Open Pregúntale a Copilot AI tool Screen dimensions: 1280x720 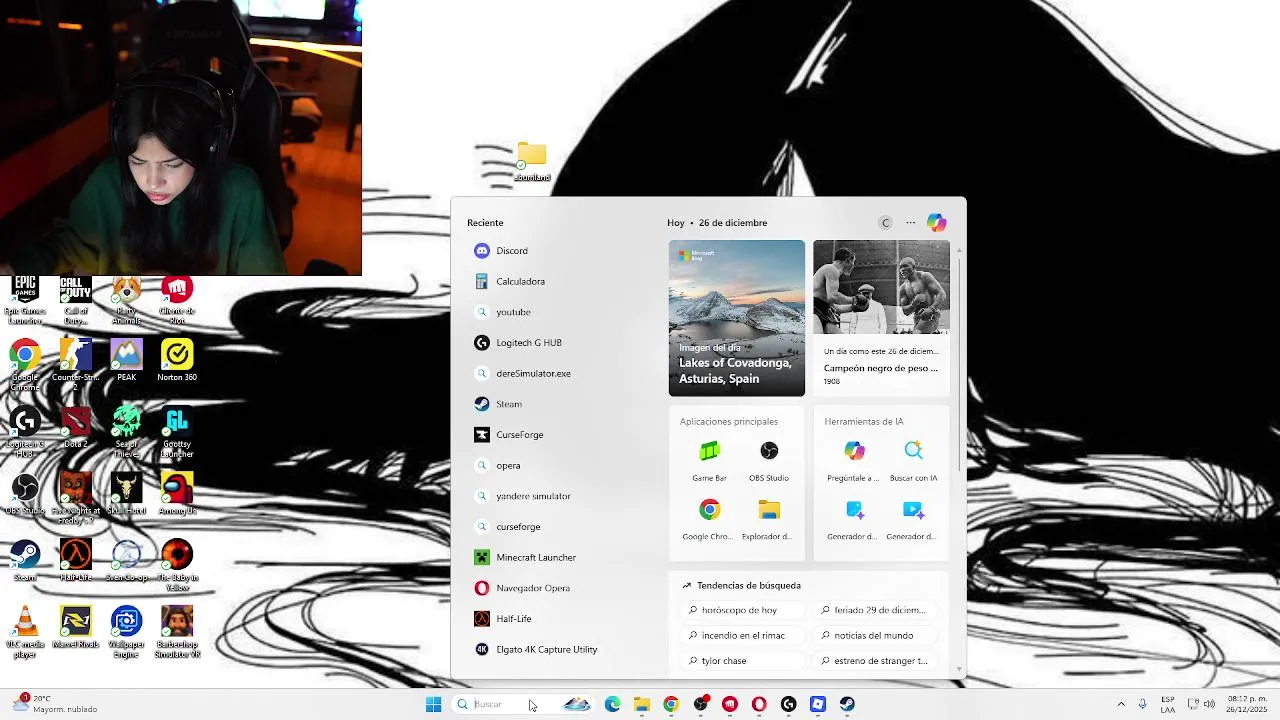pos(854,462)
